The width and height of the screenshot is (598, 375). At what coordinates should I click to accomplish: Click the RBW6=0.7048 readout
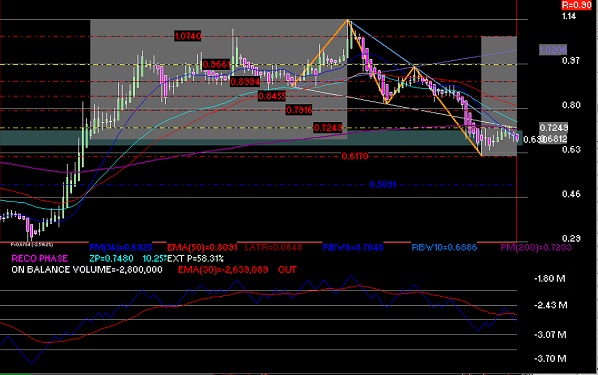(x=353, y=248)
